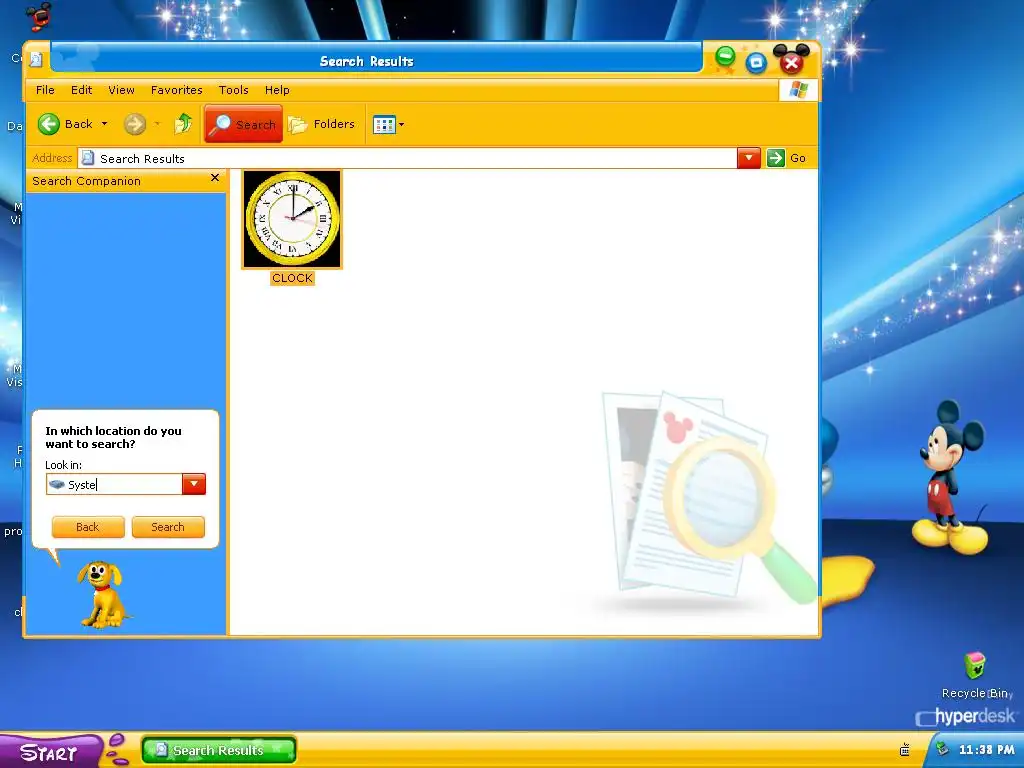The image size is (1024, 768).
Task: Click the search dog character
Action: (101, 594)
